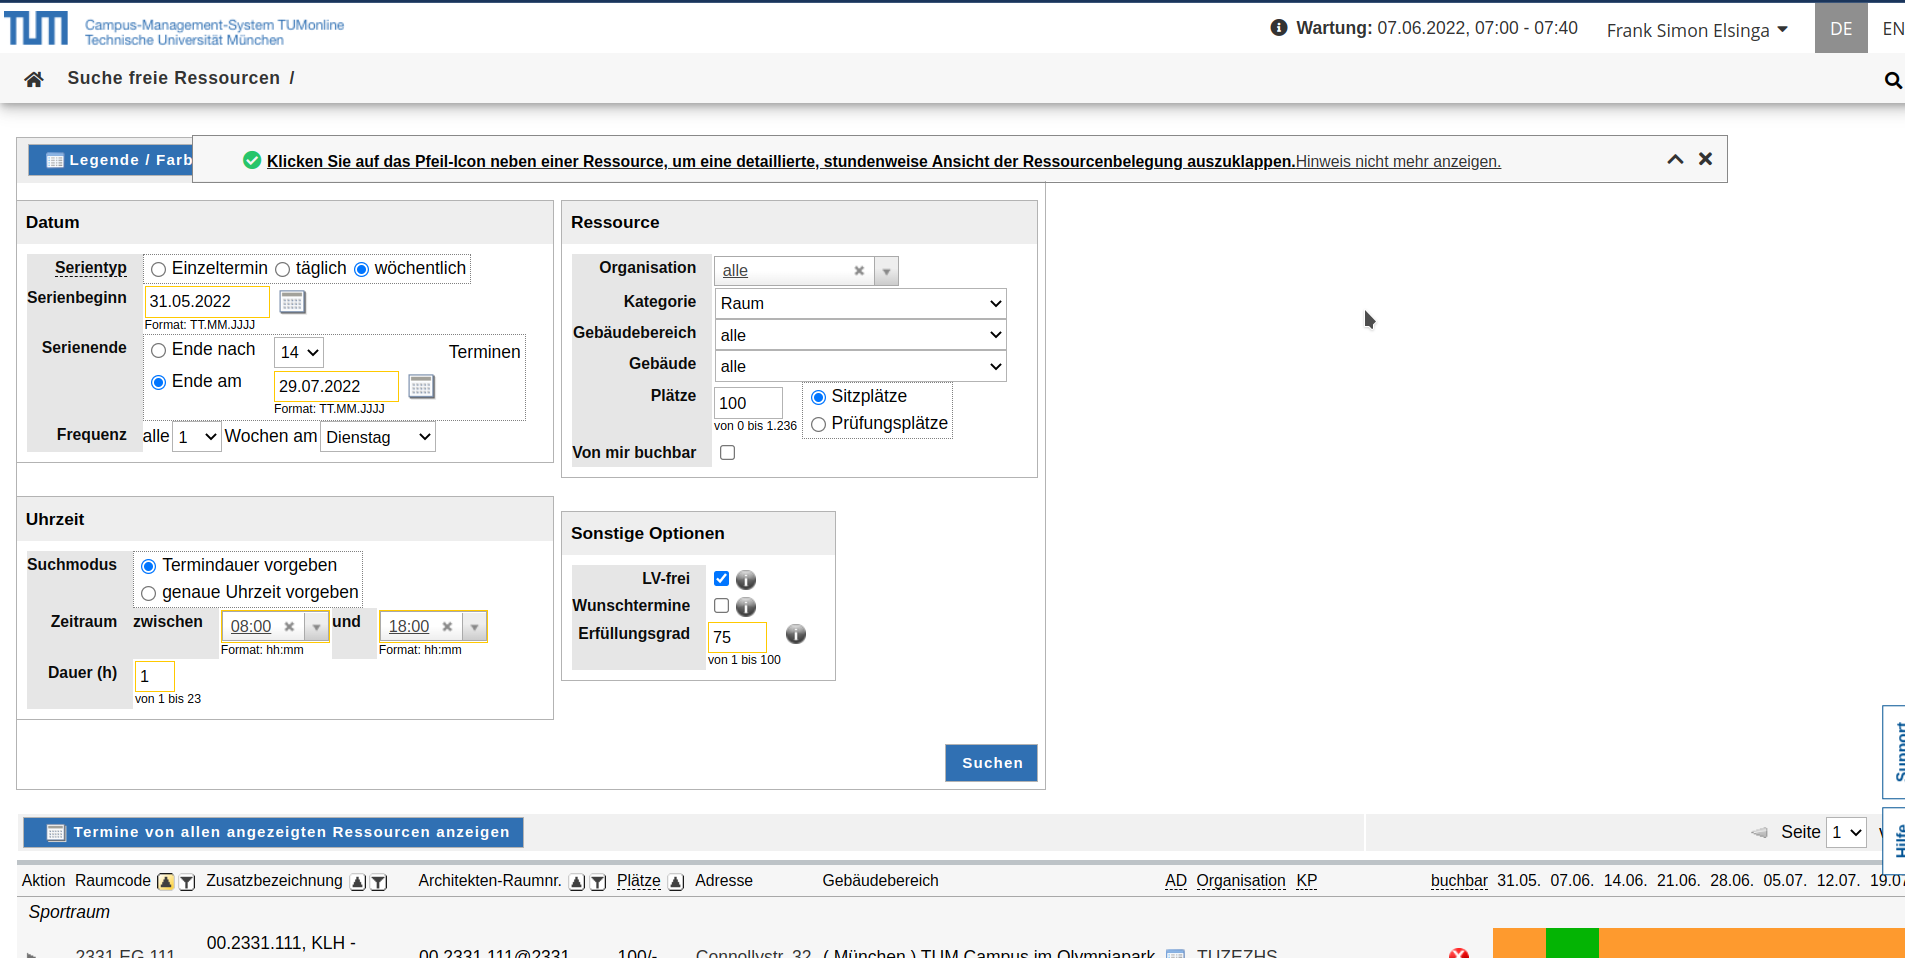The width and height of the screenshot is (1905, 958).
Task: Click the Plätze input field showing 100
Action: 748,403
